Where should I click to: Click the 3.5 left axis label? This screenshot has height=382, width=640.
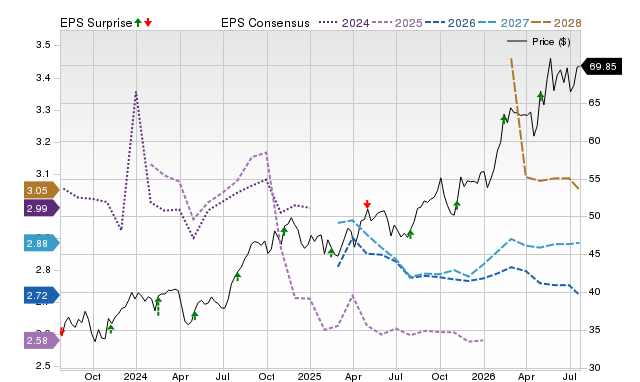(43, 45)
